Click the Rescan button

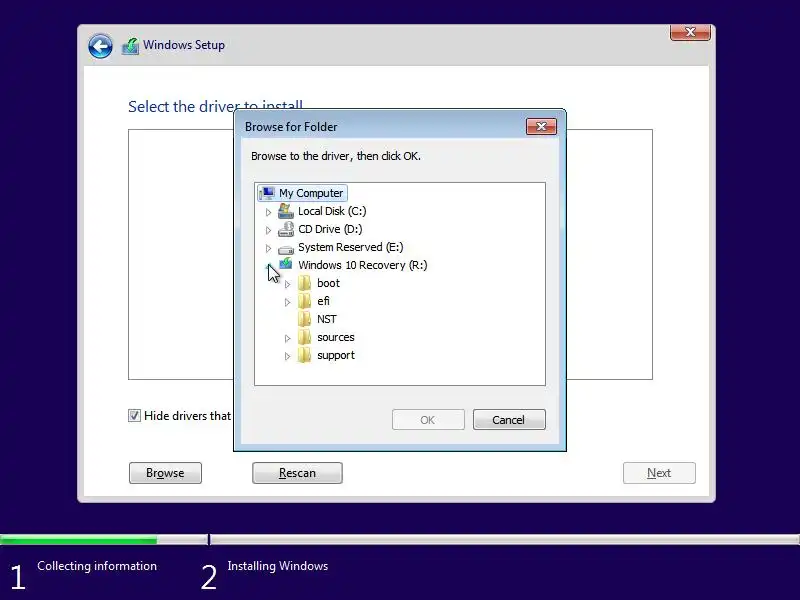point(297,473)
